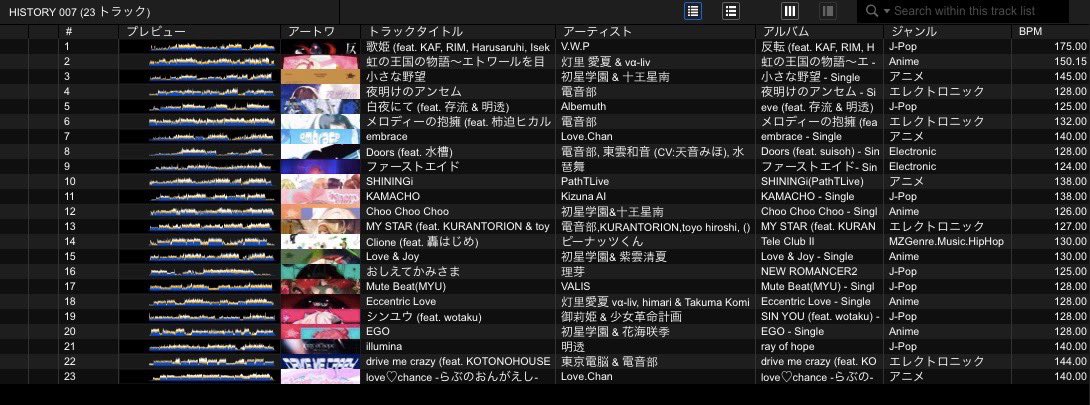Viewport: 1090px width, 405px height.
Task: Click artist V.W.P
Action: [x=575, y=47]
